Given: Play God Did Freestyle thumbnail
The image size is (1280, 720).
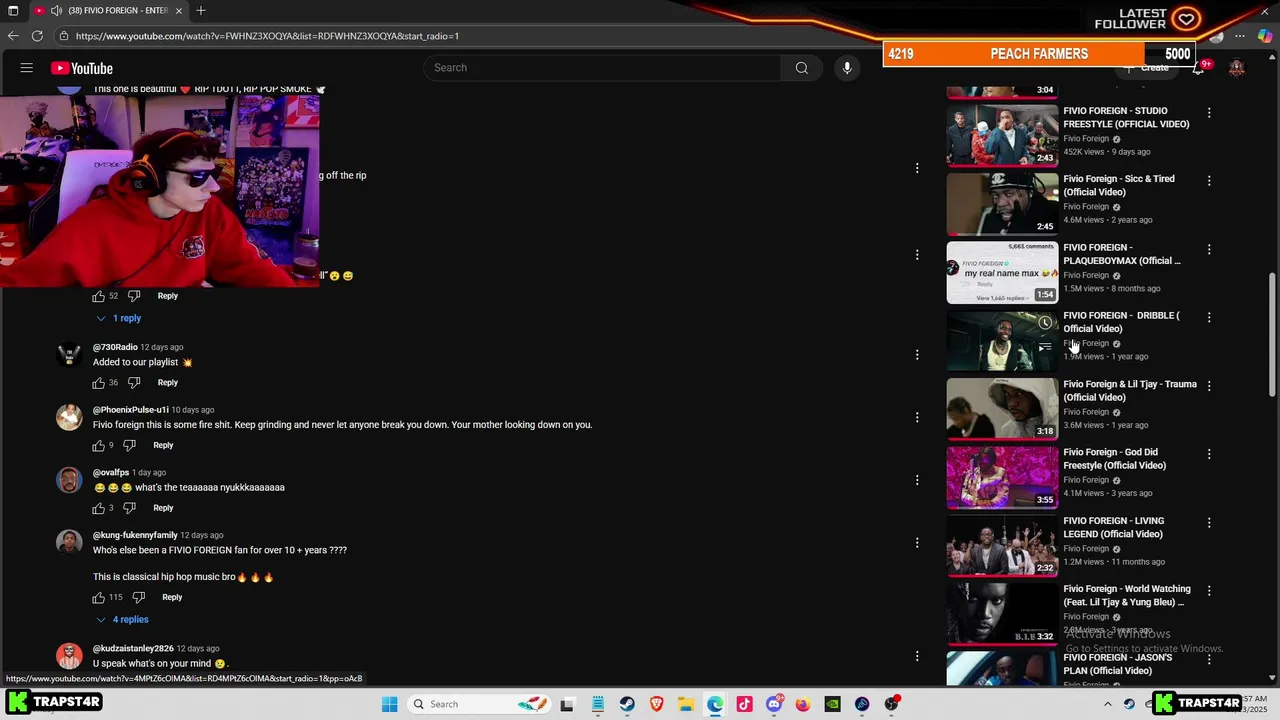Looking at the screenshot, I should [x=1002, y=478].
